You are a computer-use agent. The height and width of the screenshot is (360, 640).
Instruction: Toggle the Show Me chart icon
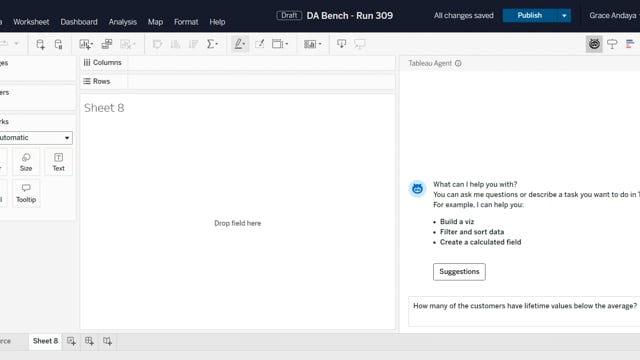[x=630, y=44]
